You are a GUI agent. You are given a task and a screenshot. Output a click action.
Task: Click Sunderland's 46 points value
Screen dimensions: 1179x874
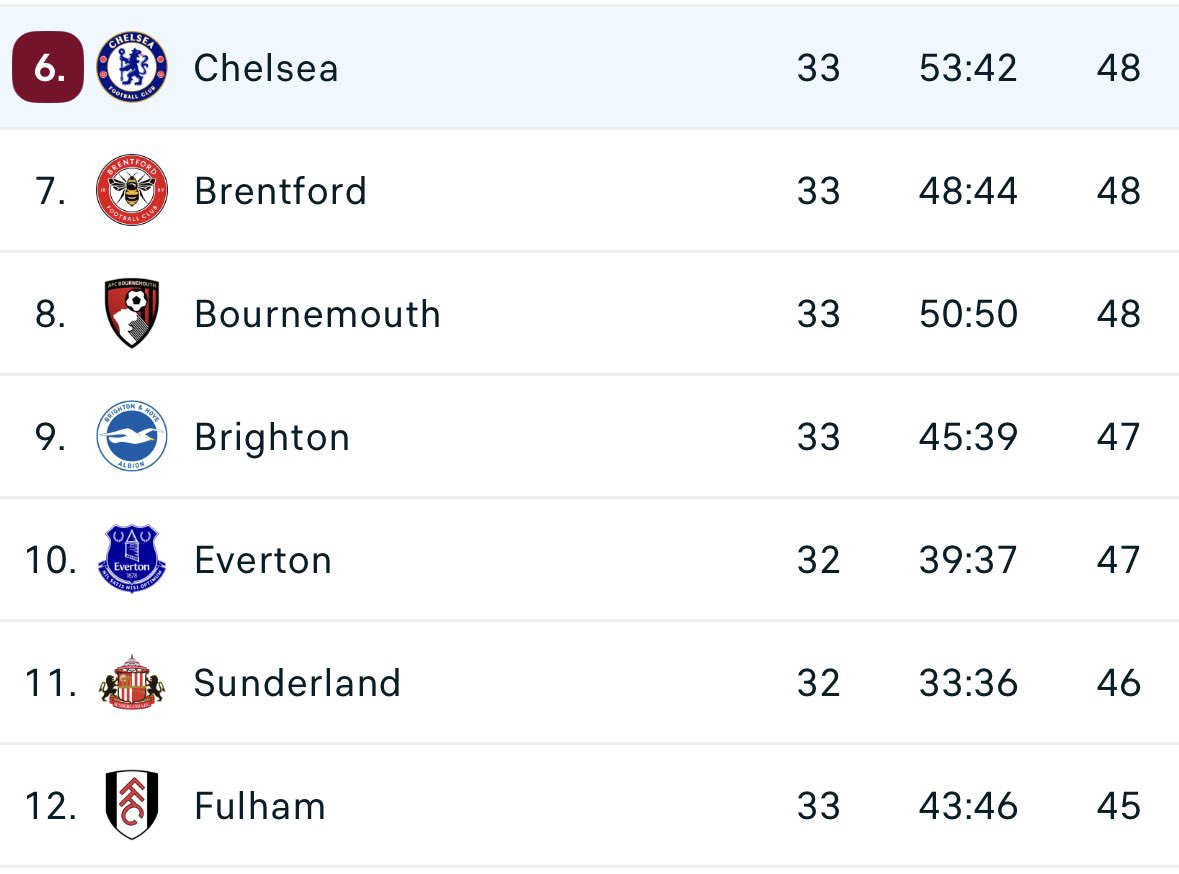(x=1118, y=683)
